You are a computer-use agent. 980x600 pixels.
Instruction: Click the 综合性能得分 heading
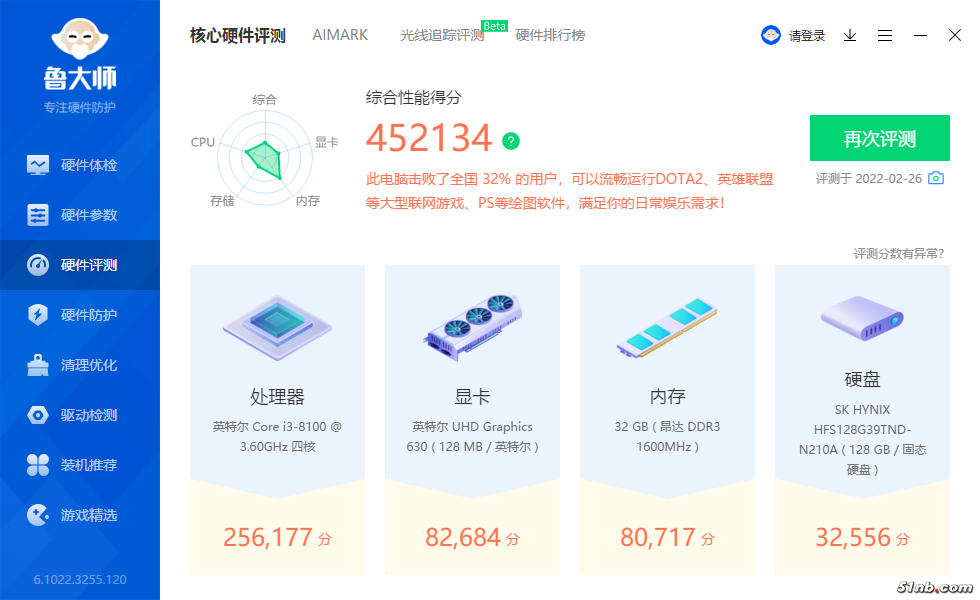(414, 98)
